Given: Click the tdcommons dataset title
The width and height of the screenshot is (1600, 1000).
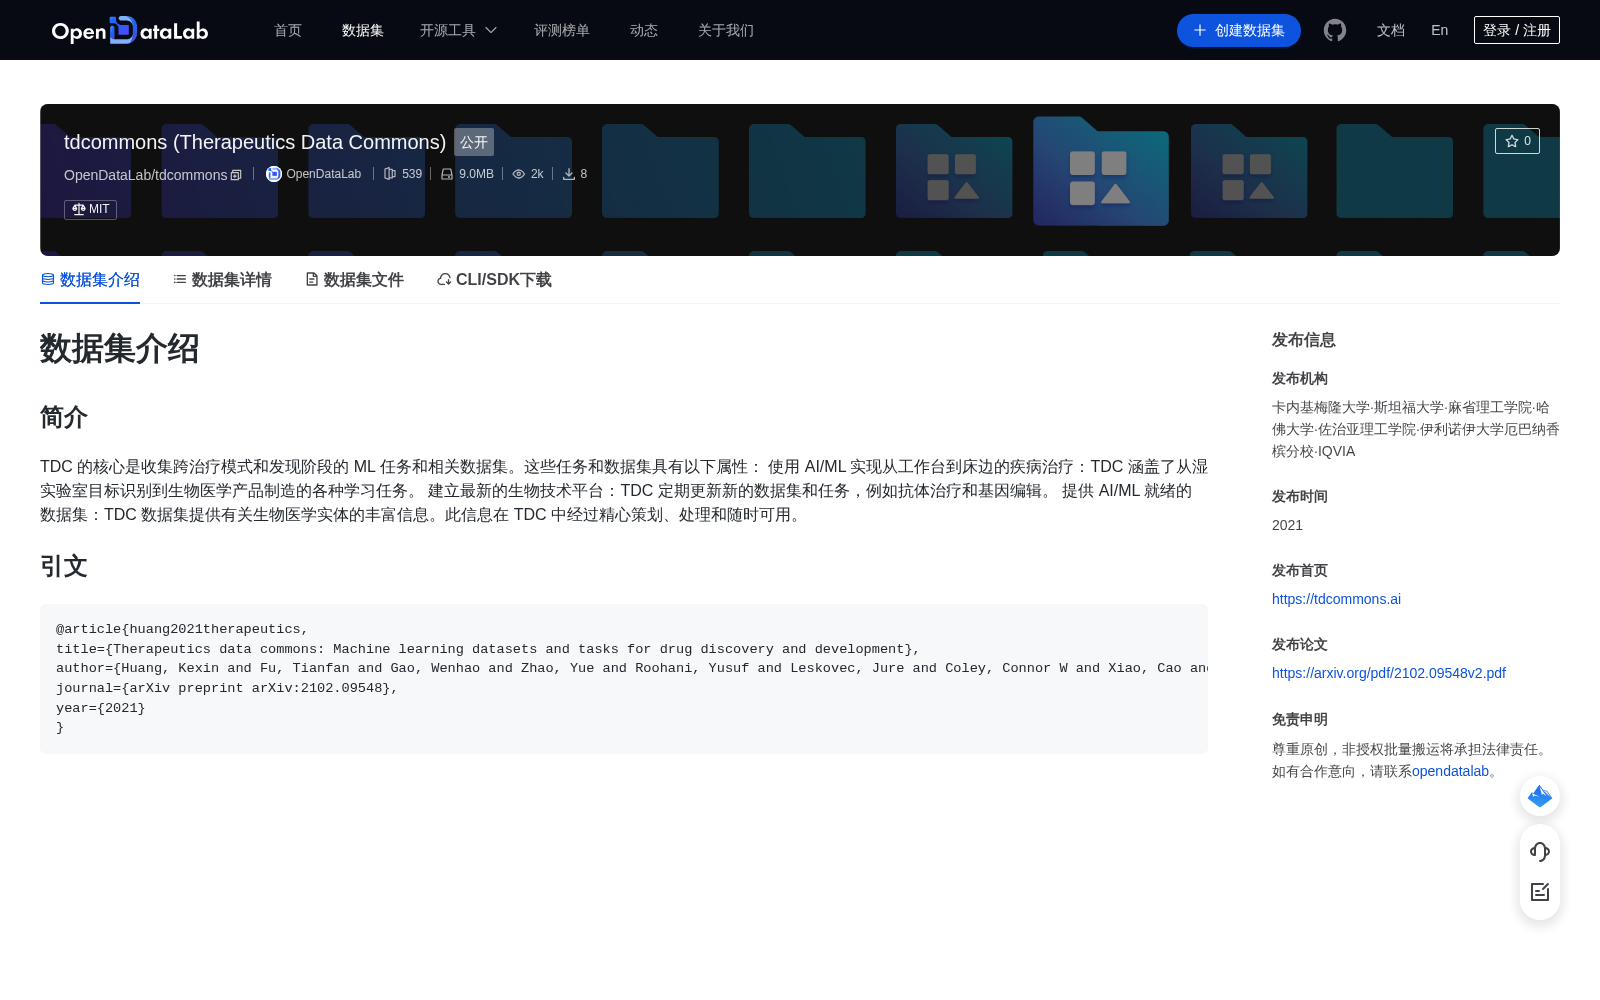Looking at the screenshot, I should click(x=255, y=142).
